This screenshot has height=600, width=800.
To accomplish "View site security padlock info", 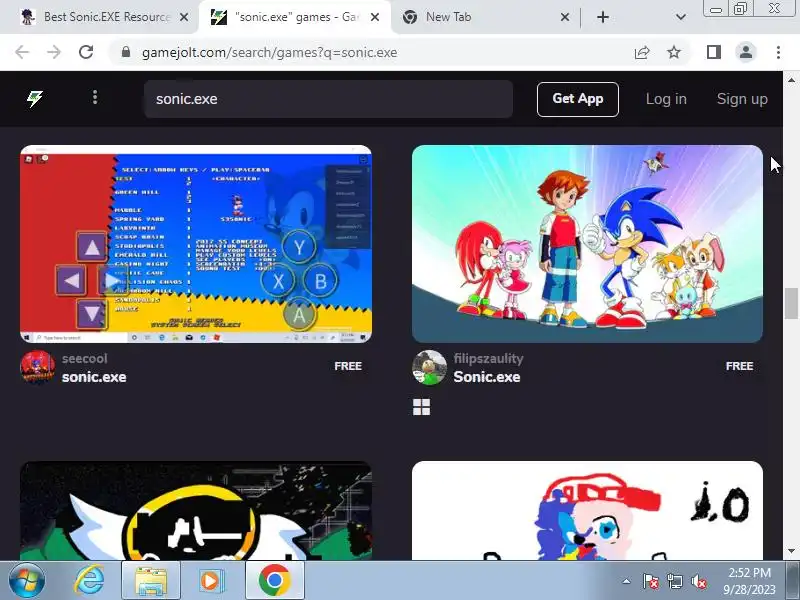I will click(126, 52).
